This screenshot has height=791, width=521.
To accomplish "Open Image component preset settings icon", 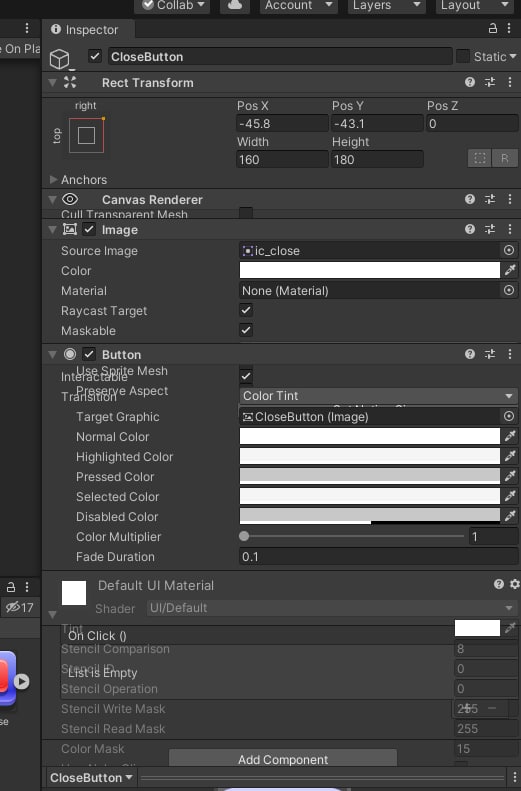I will coord(490,229).
